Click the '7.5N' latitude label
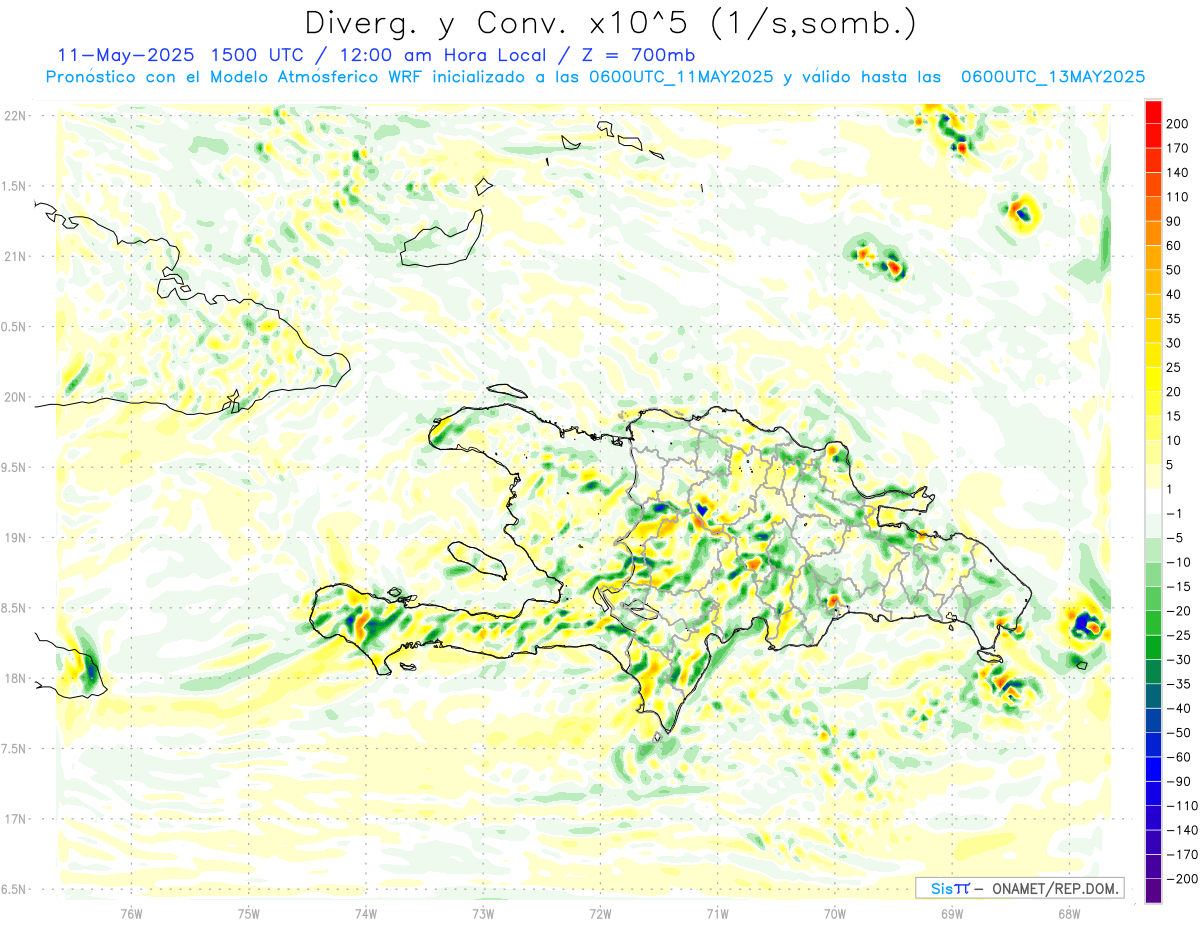Screen dimensions: 1200x927 (x=15, y=748)
